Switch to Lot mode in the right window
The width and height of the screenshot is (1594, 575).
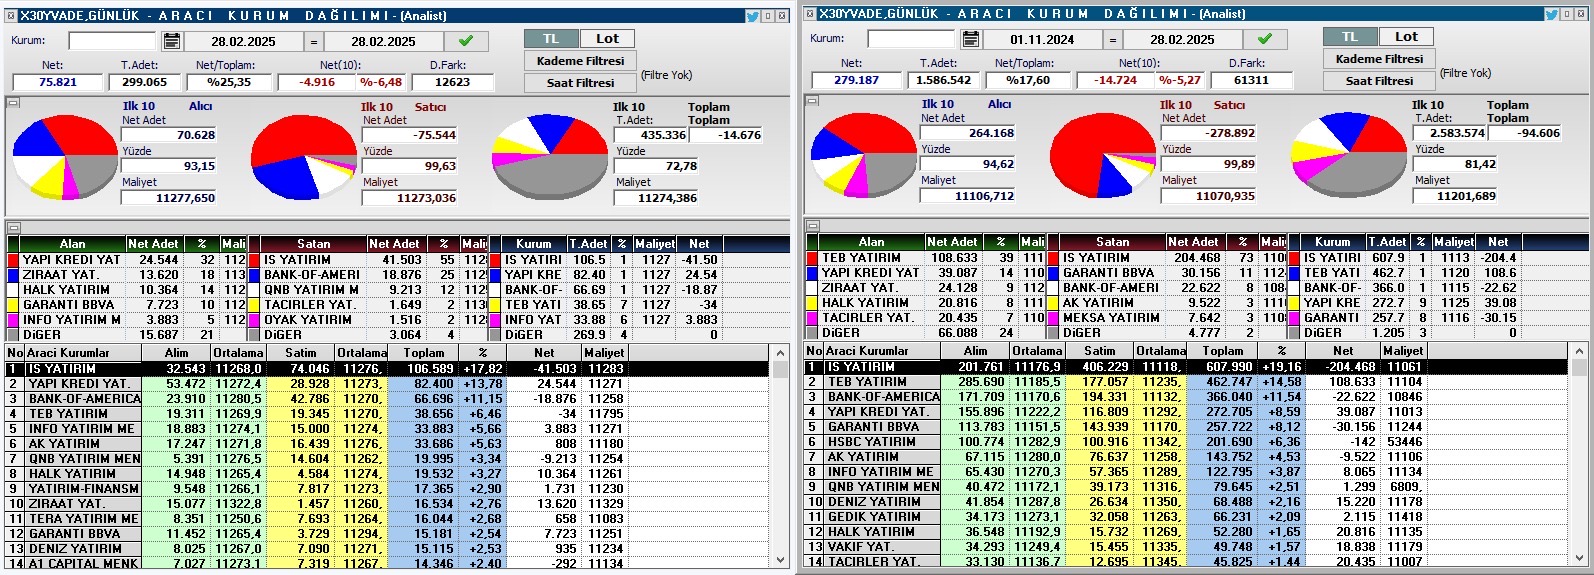(x=1406, y=36)
